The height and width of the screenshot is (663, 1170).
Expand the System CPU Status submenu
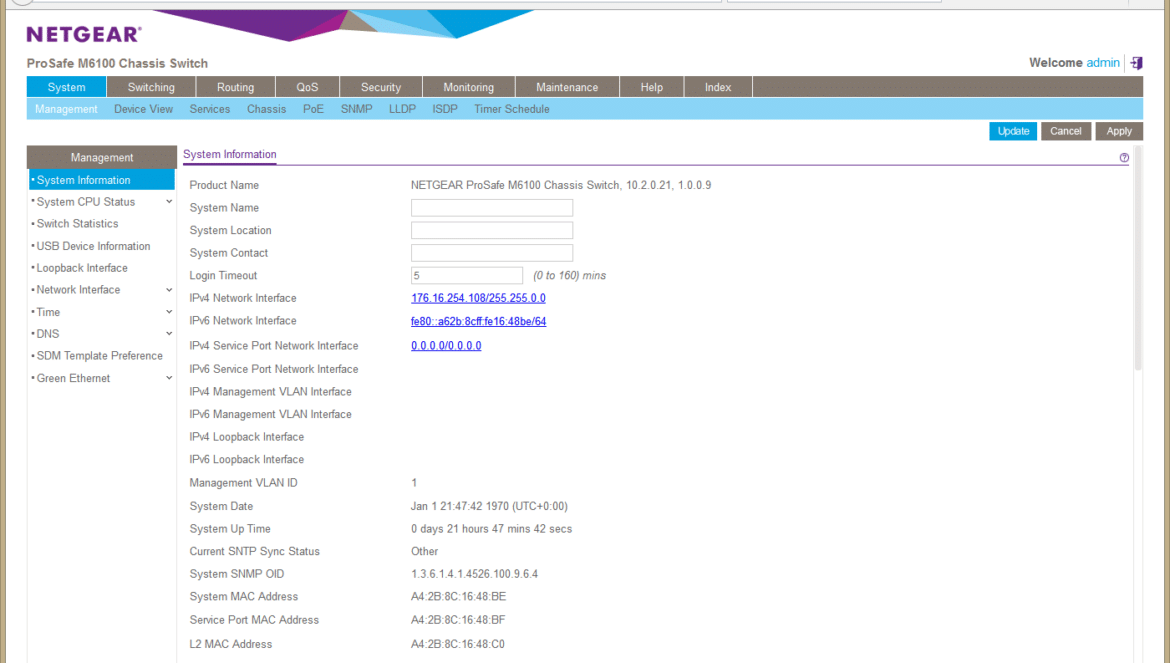point(169,201)
